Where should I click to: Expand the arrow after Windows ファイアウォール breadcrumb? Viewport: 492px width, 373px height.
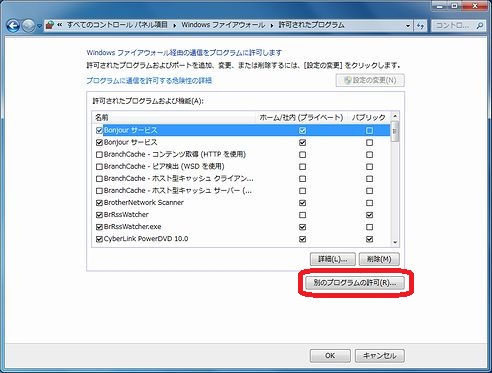tap(271, 25)
